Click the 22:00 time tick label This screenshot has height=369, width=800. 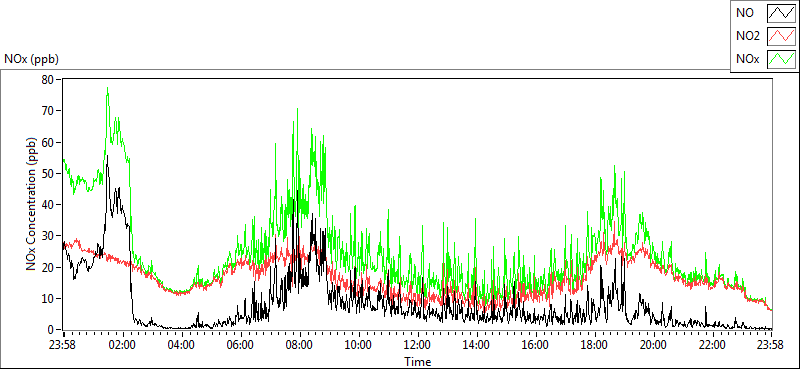click(x=712, y=345)
